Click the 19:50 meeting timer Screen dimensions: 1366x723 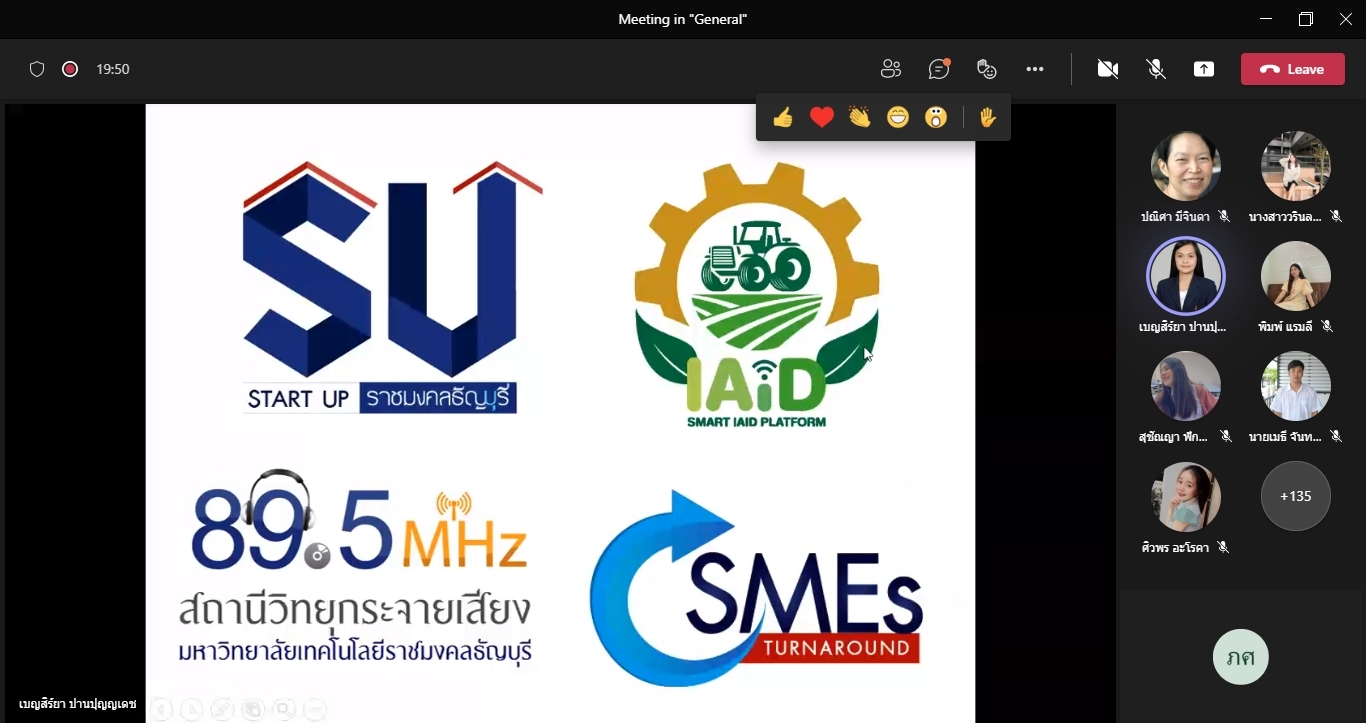pos(113,69)
